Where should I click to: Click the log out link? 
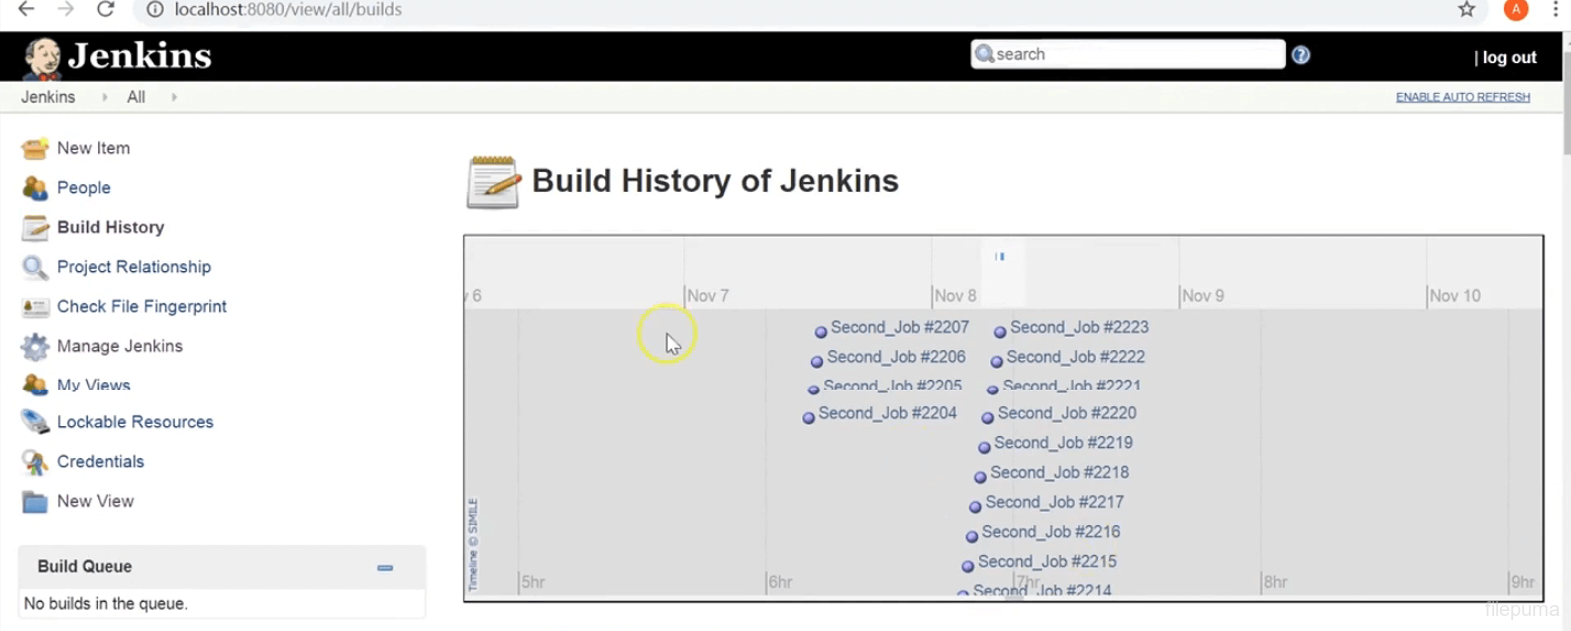(x=1508, y=57)
